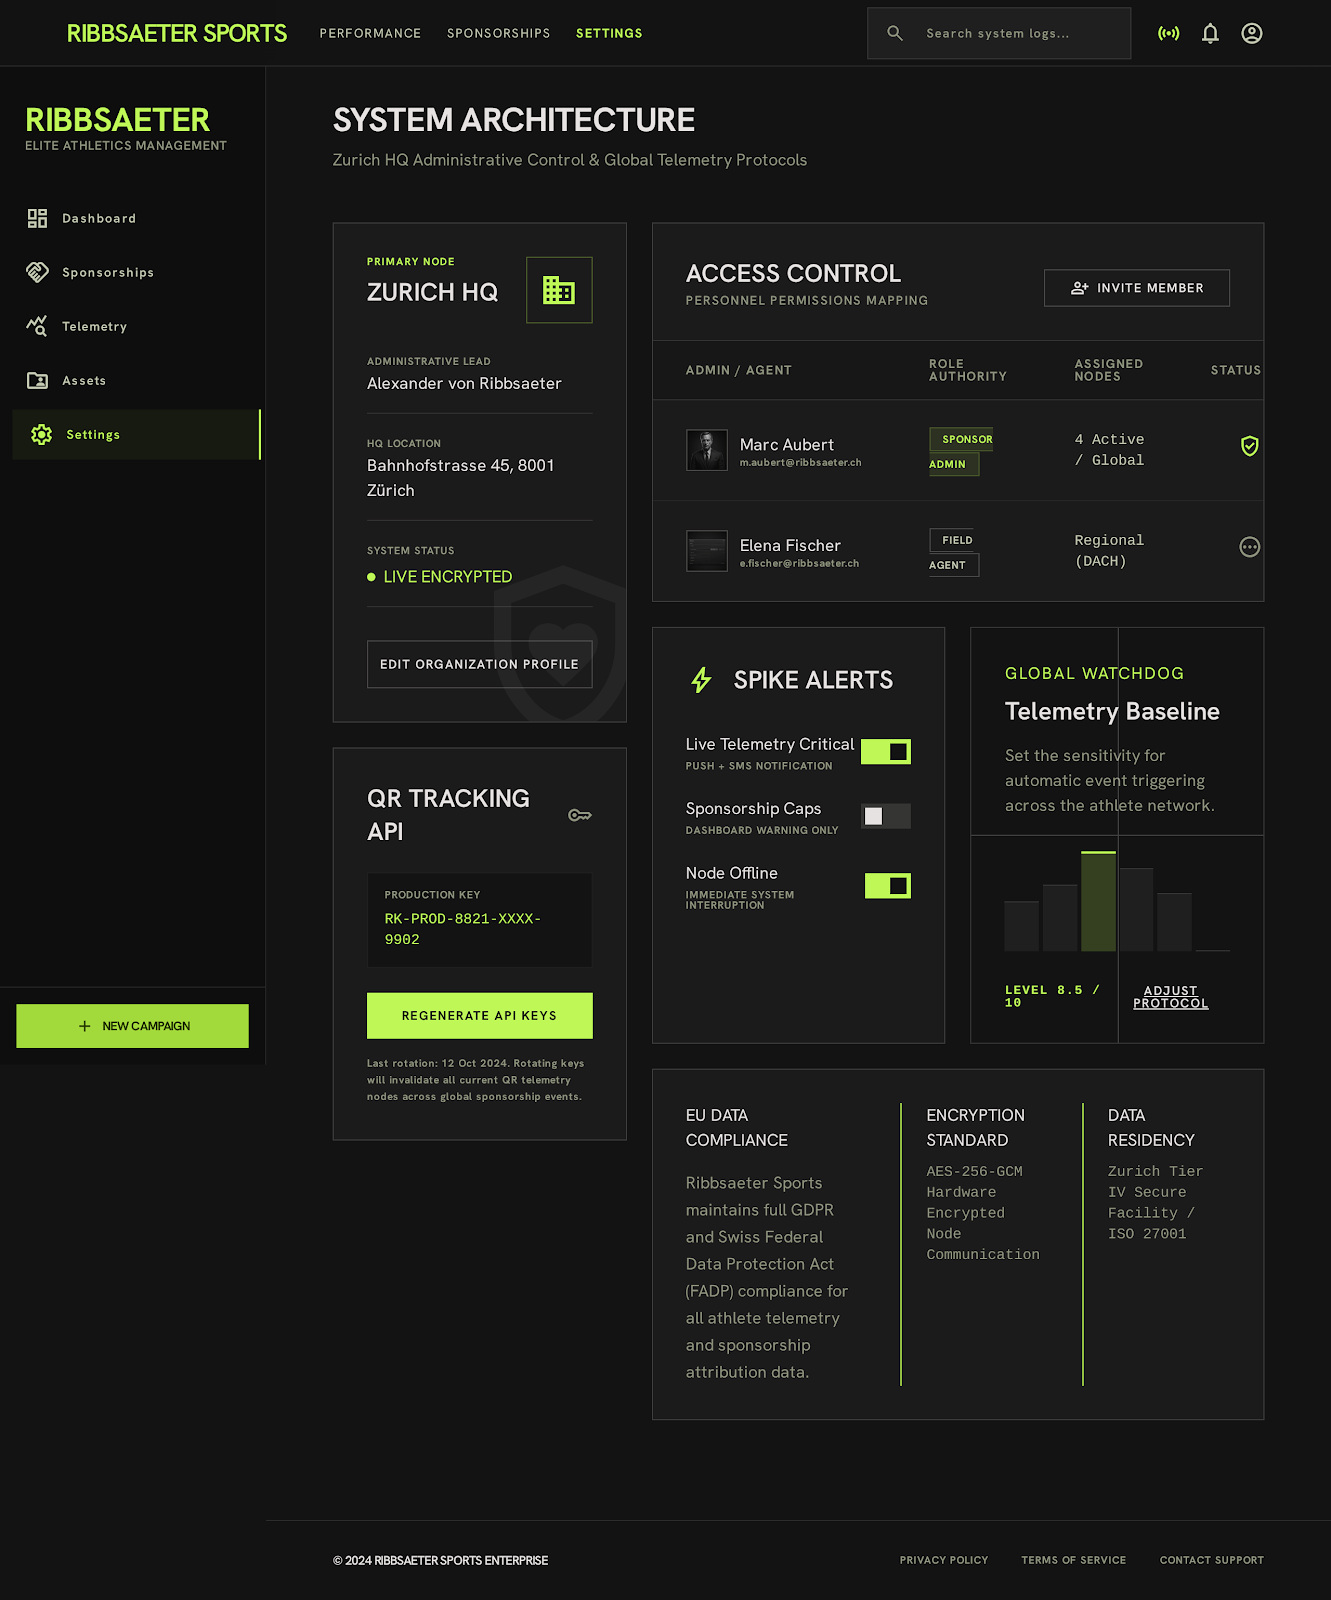Image resolution: width=1331 pixels, height=1600 pixels.
Task: Click the search magnifier icon
Action: coord(895,33)
